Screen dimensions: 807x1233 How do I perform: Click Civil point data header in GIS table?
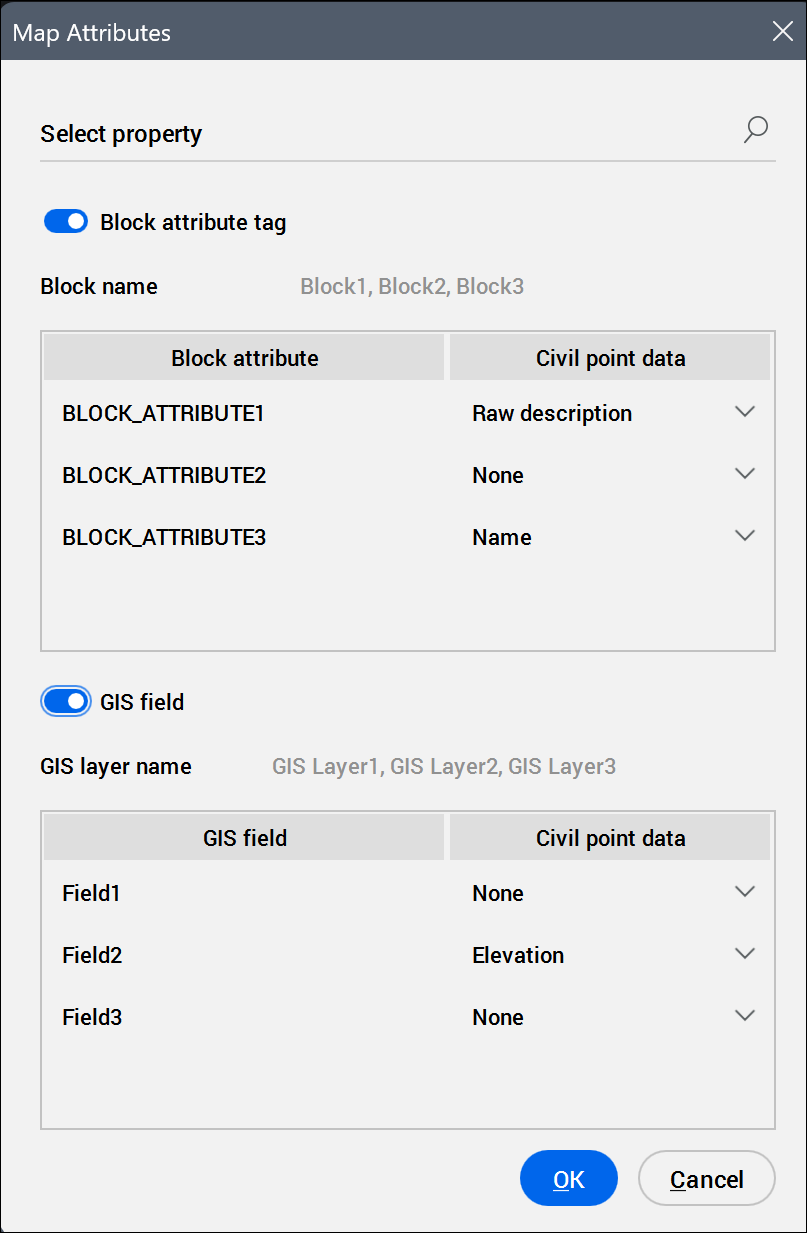point(610,838)
